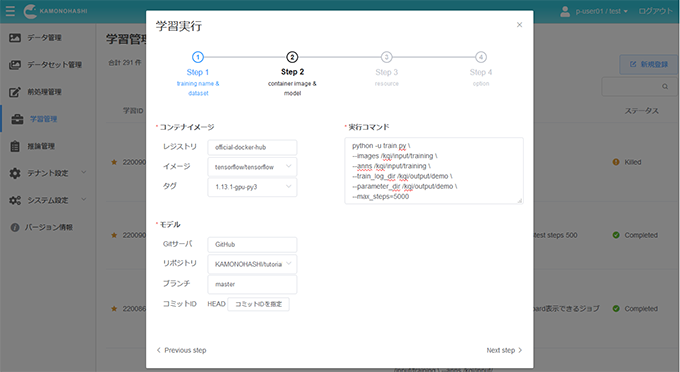The image size is (680, 372).
Task: Click the search box in 学習管理
Action: click(638, 87)
